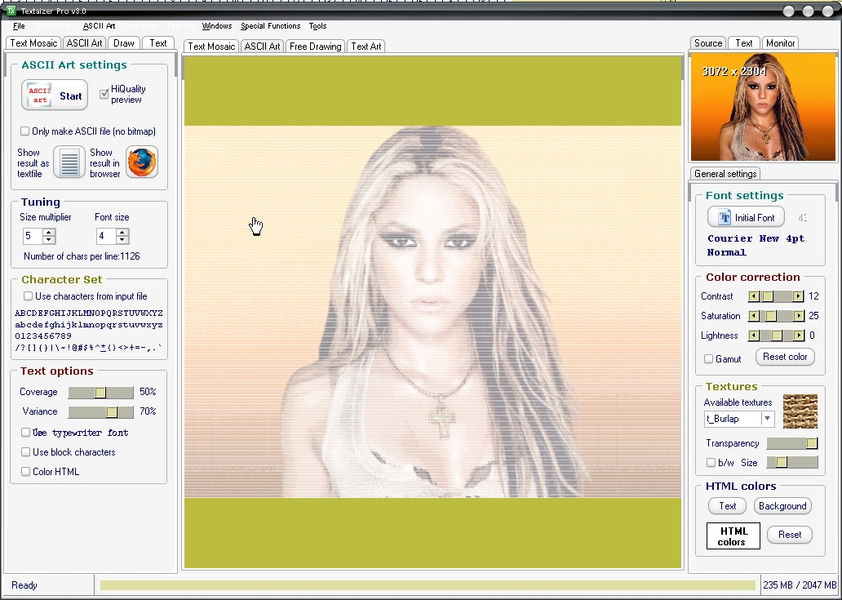Click the source image thumbnail
The image size is (842, 600).
pyautogui.click(x=762, y=107)
